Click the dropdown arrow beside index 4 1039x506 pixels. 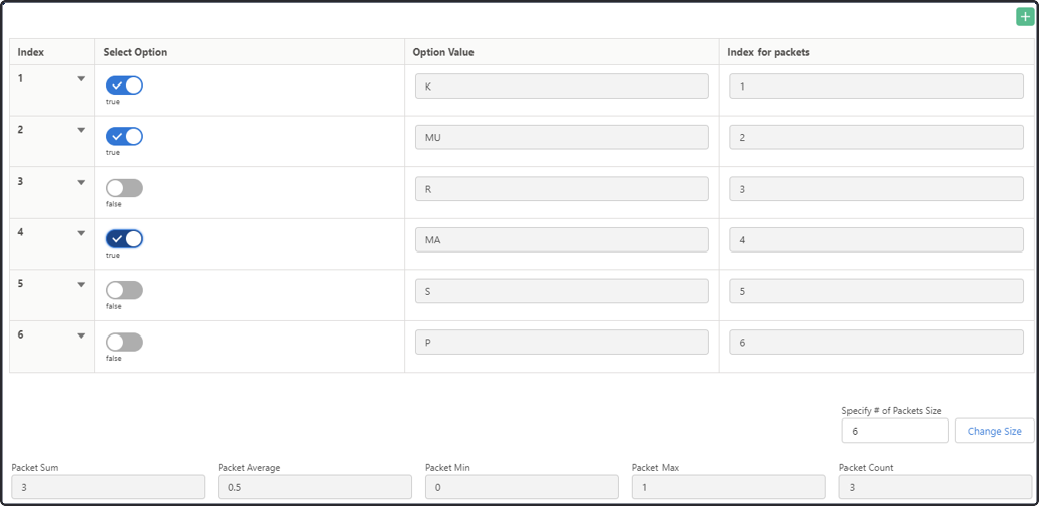coord(82,232)
